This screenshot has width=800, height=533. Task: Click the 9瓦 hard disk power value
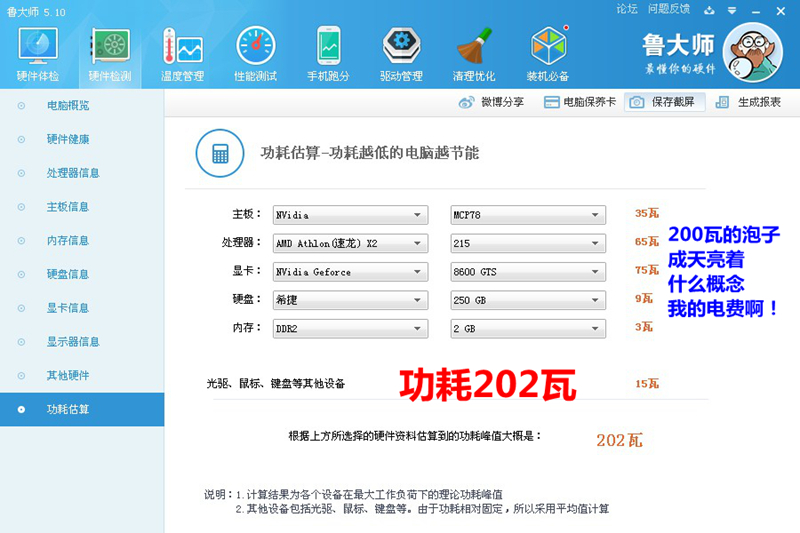(644, 298)
